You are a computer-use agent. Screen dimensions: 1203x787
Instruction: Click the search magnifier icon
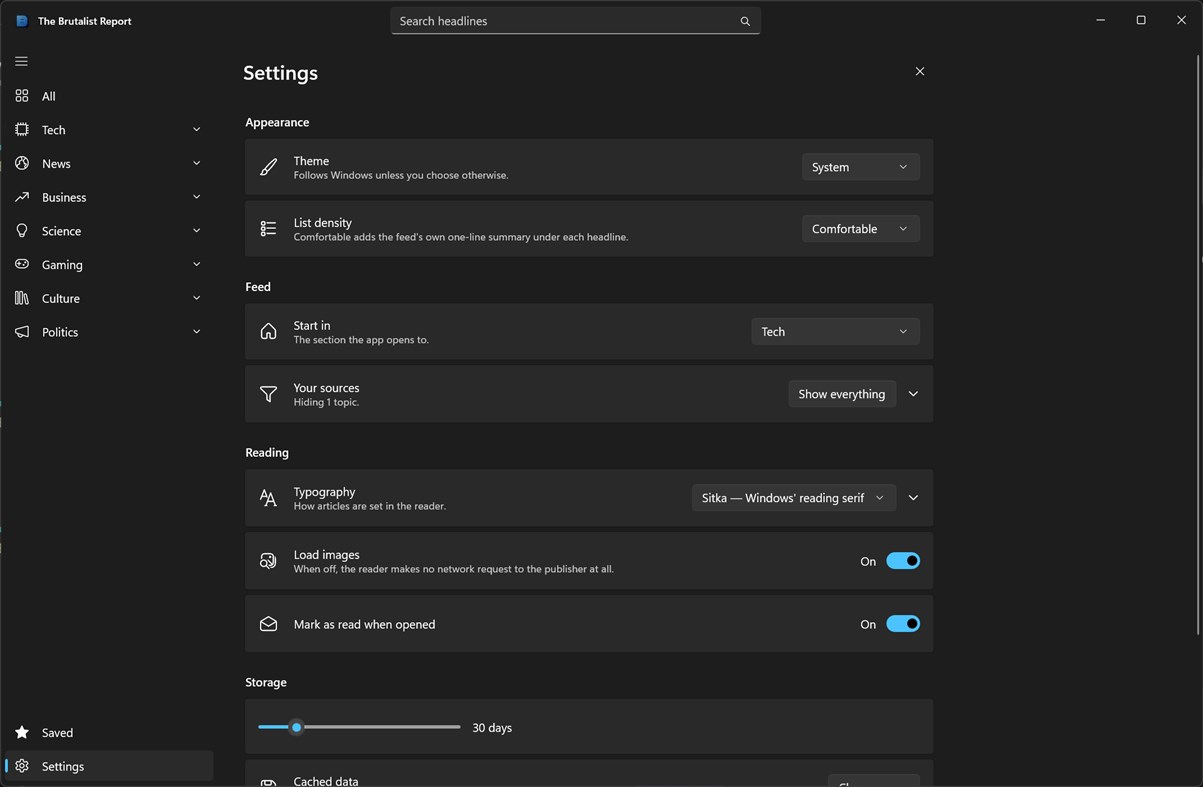pyautogui.click(x=745, y=21)
